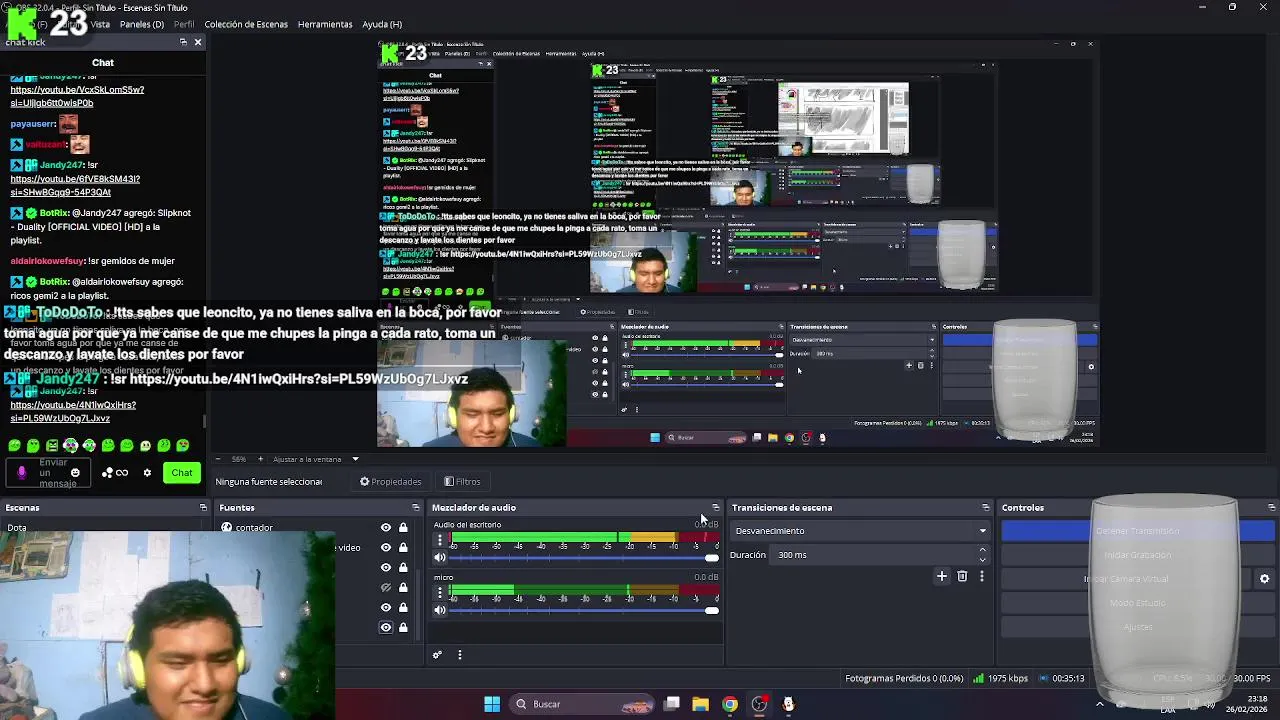The width and height of the screenshot is (1280, 720).
Task: Open audio mixer advanced settings gear
Action: (437, 655)
